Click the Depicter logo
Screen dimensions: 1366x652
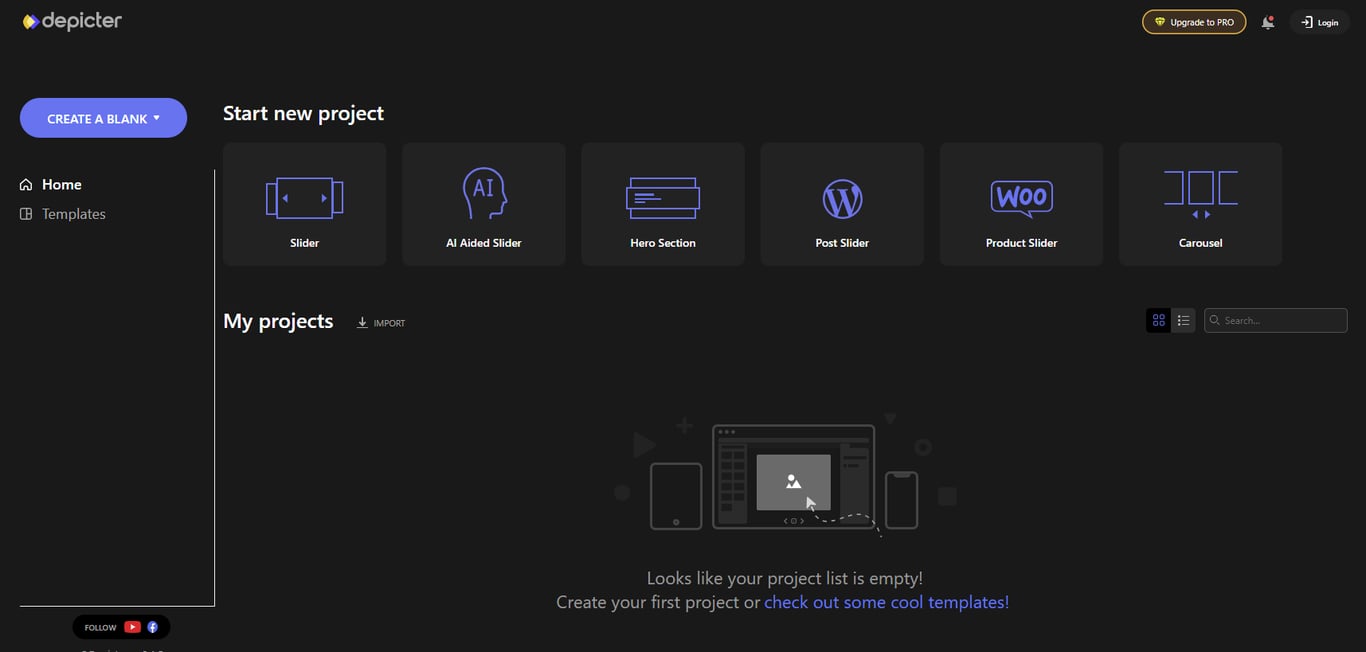point(71,20)
